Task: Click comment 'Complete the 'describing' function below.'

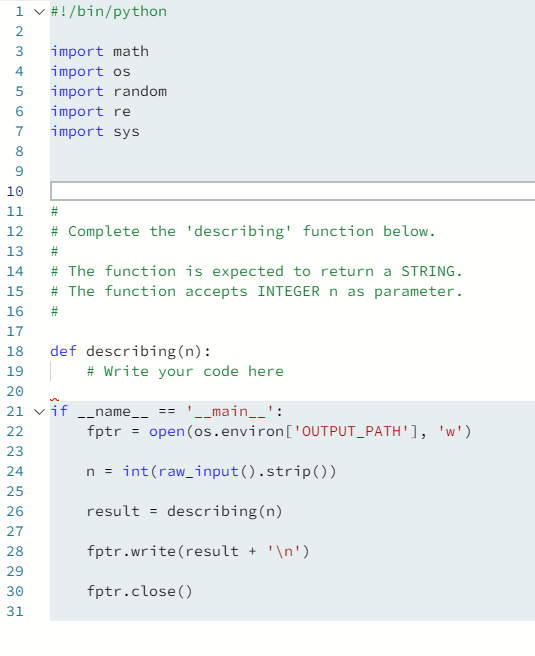Action: coord(243,231)
